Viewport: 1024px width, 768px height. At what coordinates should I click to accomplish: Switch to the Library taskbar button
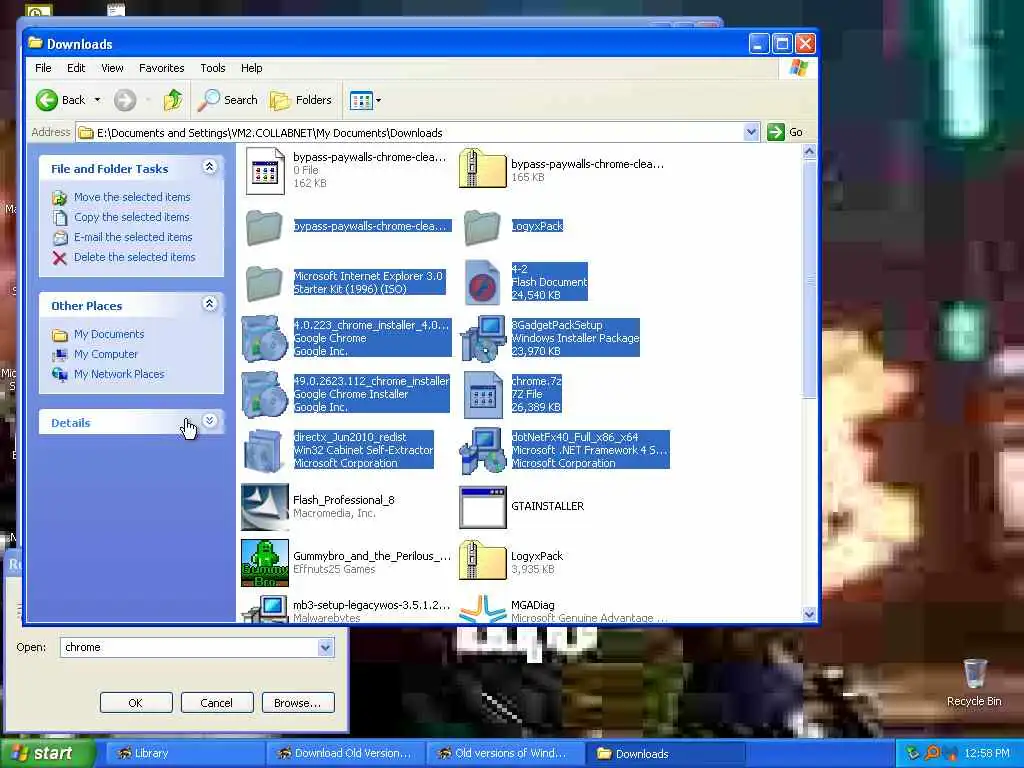185,754
